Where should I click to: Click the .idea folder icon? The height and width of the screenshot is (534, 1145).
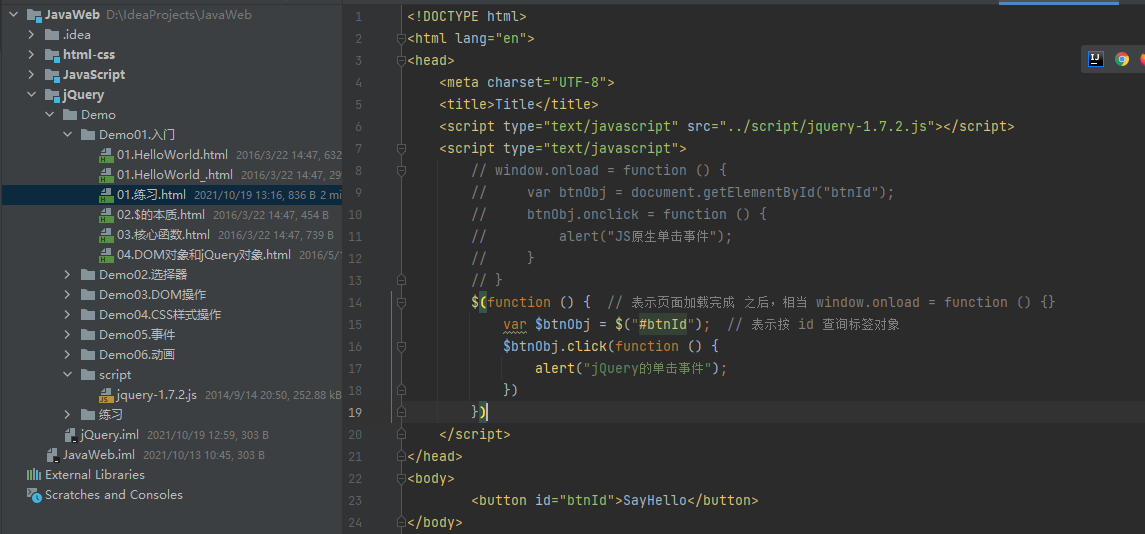52,34
